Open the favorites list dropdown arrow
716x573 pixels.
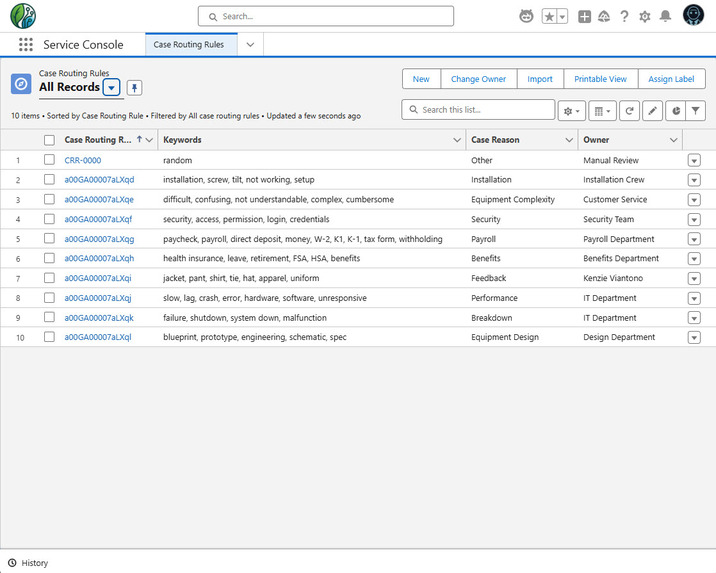tap(563, 17)
